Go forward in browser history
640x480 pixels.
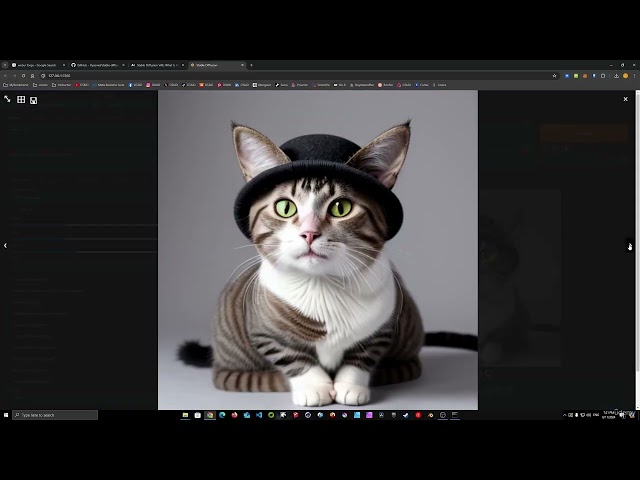pyautogui.click(x=14, y=76)
